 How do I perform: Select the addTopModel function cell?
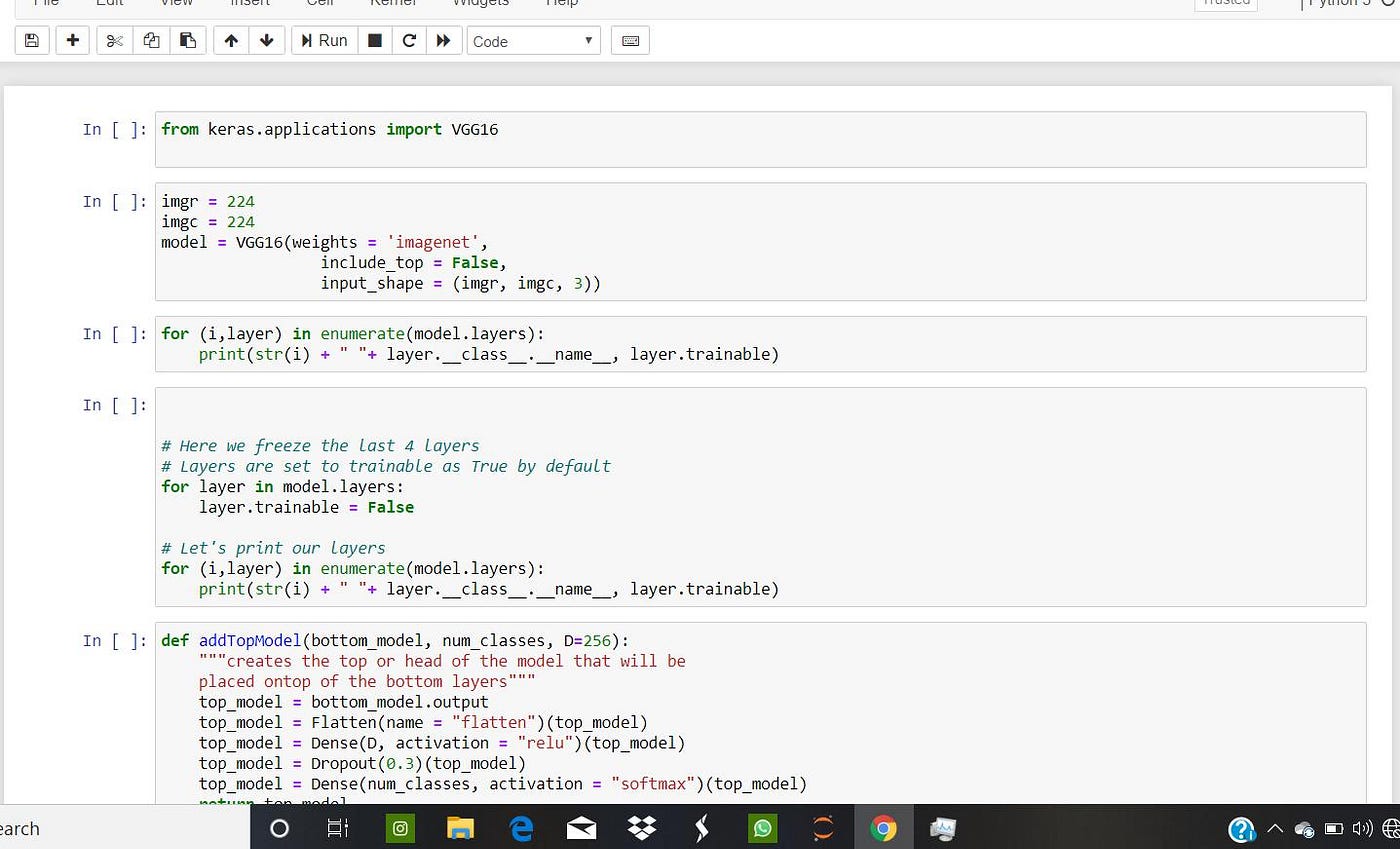760,712
